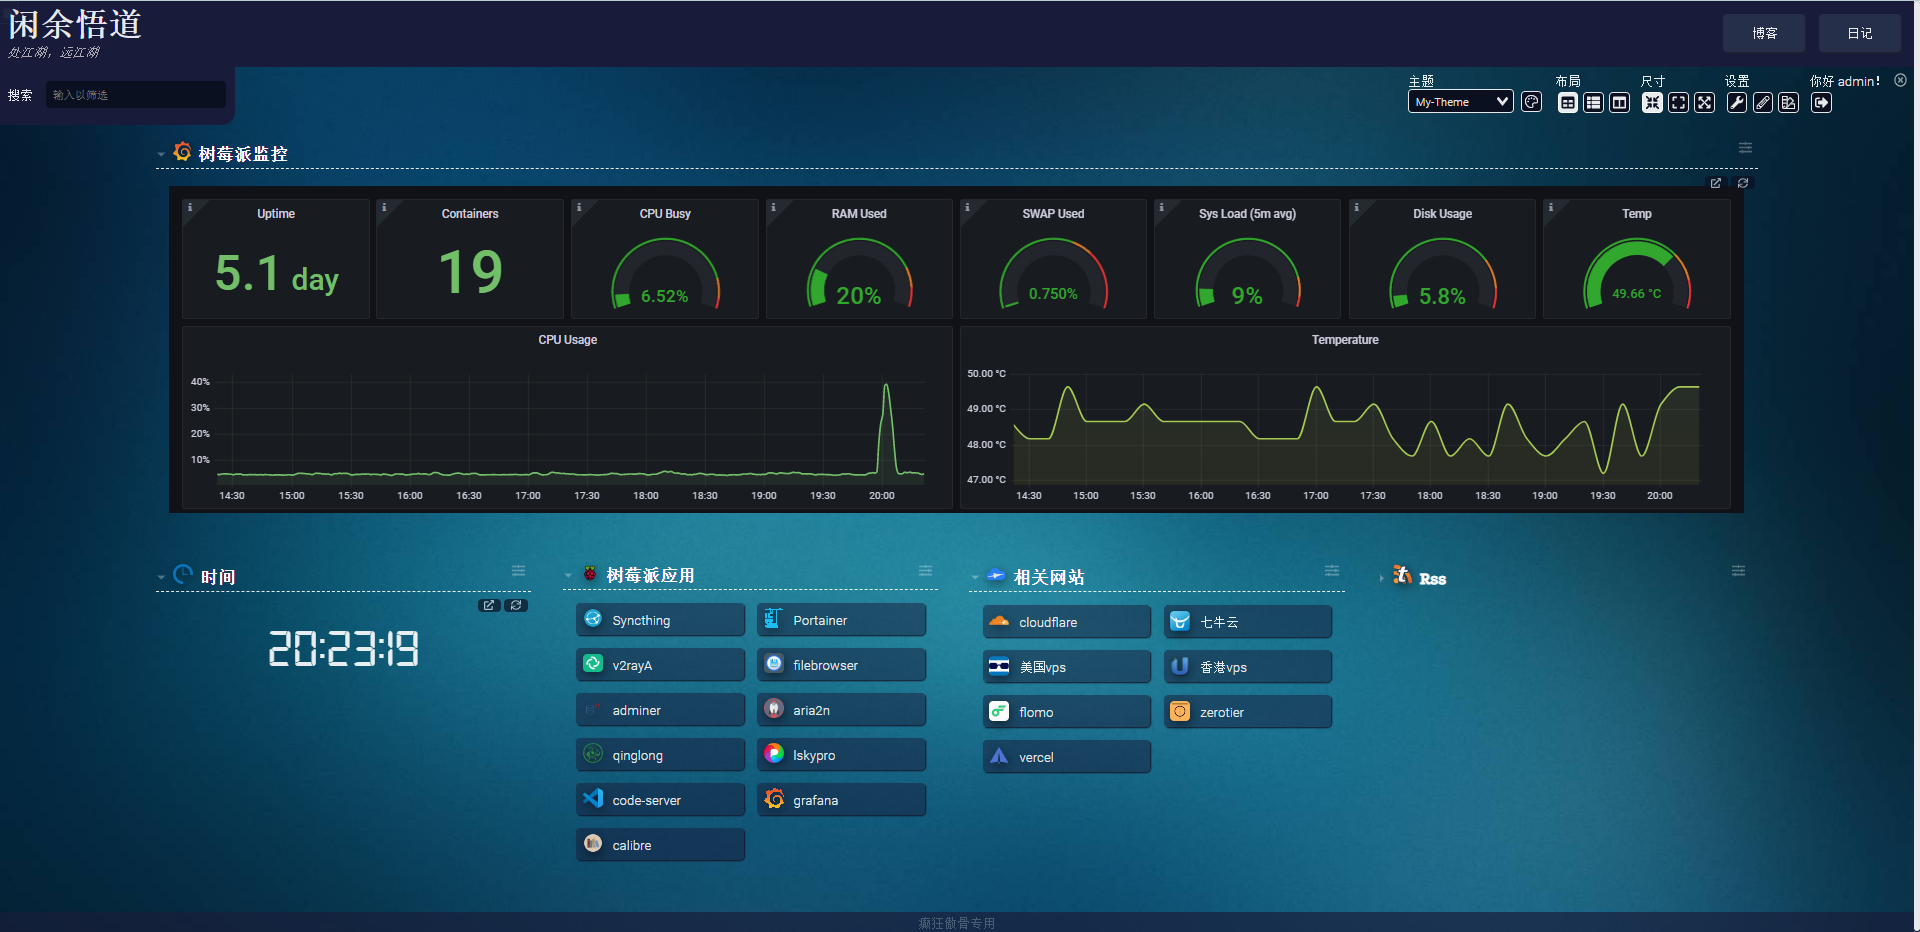1920x932 pixels.
Task: Open the My-Theme dropdown
Action: point(1460,102)
